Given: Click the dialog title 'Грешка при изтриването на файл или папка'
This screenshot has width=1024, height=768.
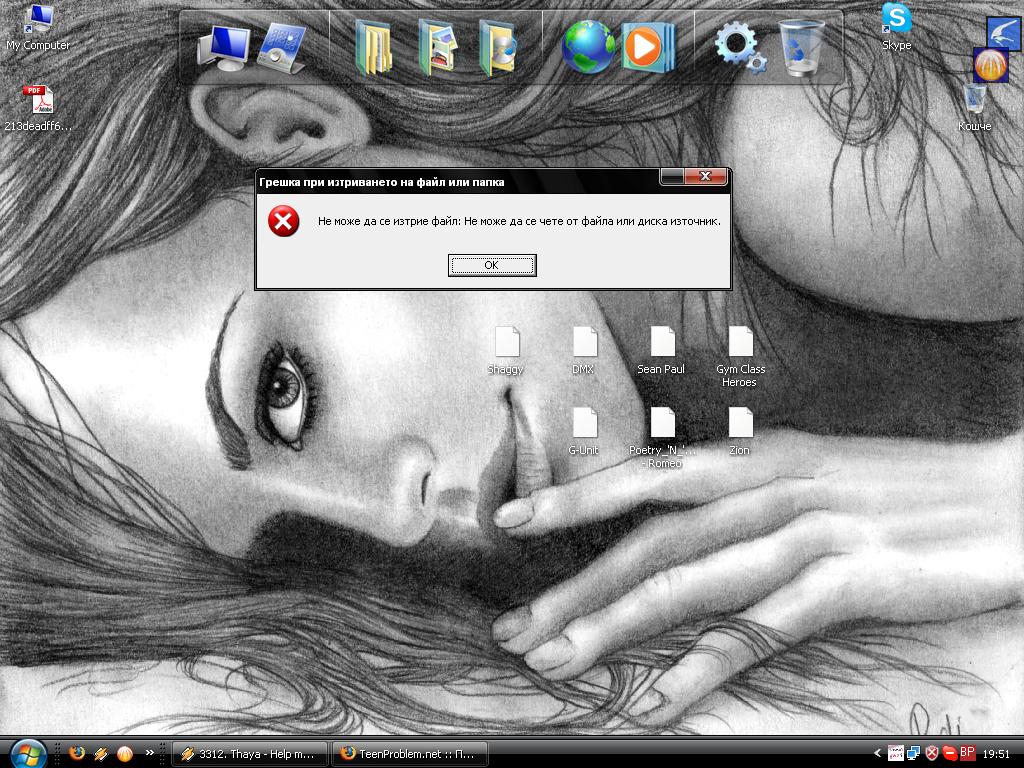Looking at the screenshot, I should click(381, 182).
